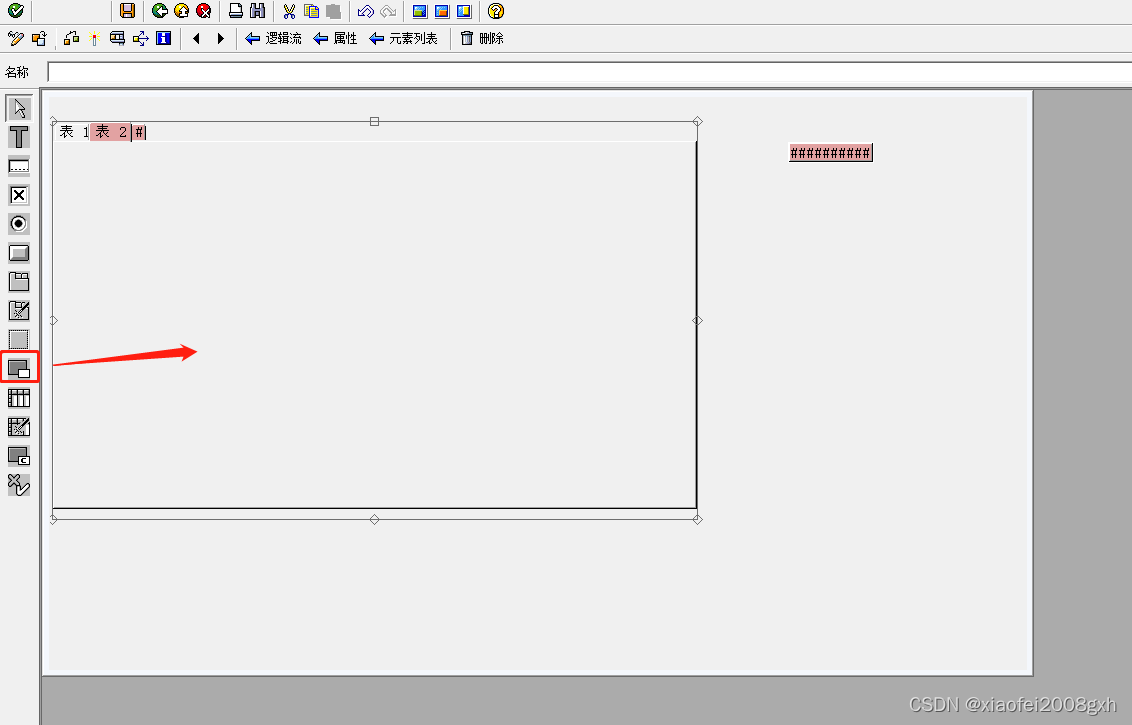Select the Radio button element tool
The height and width of the screenshot is (725, 1132).
click(18, 224)
